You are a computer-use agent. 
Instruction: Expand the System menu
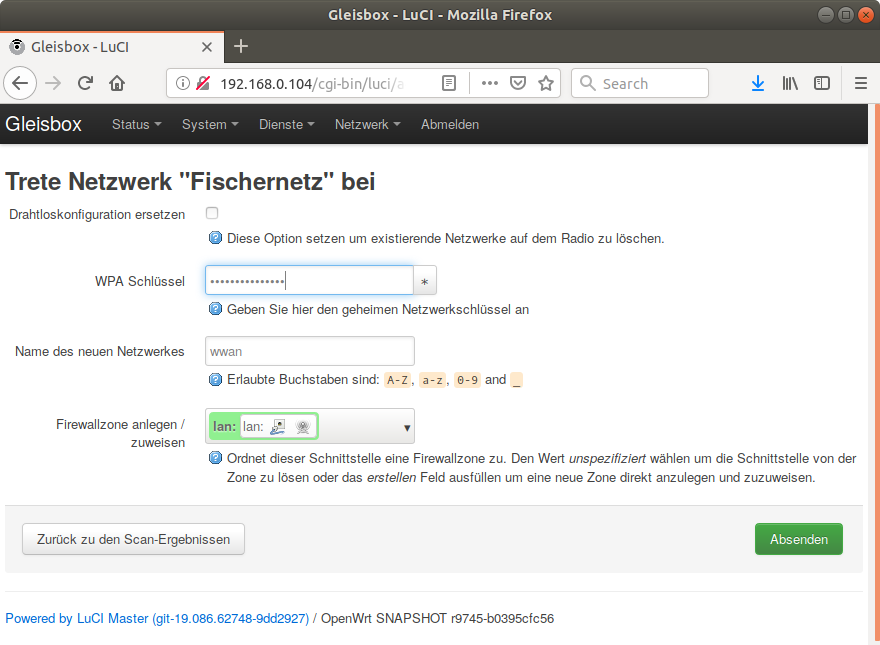pyautogui.click(x=210, y=125)
